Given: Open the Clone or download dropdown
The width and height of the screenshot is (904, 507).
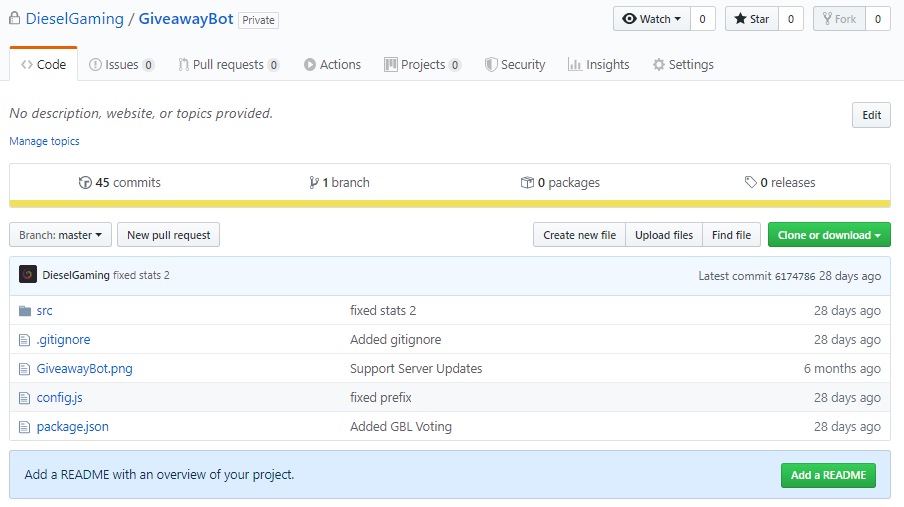Looking at the screenshot, I should click(829, 235).
